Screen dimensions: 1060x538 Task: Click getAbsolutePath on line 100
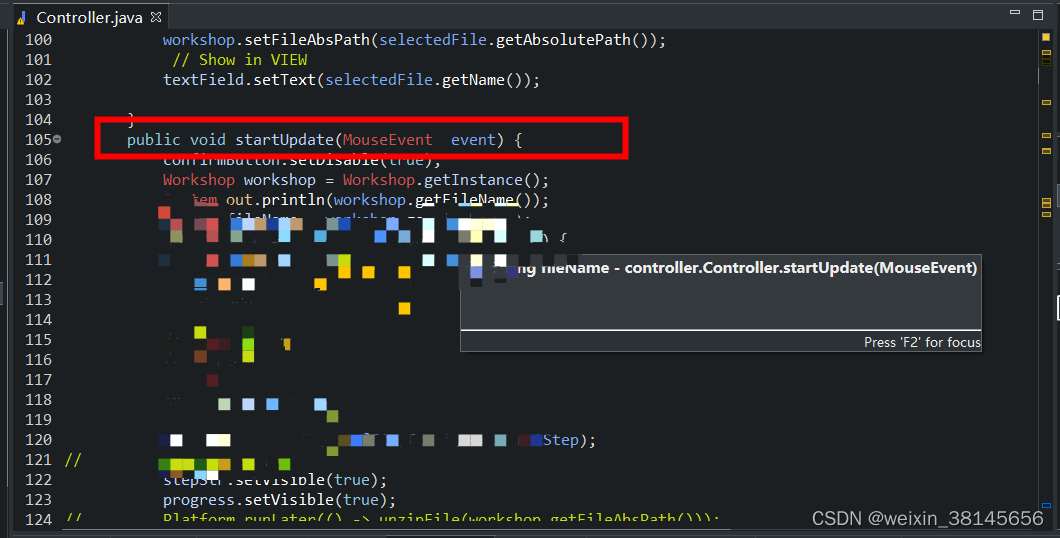pos(563,40)
